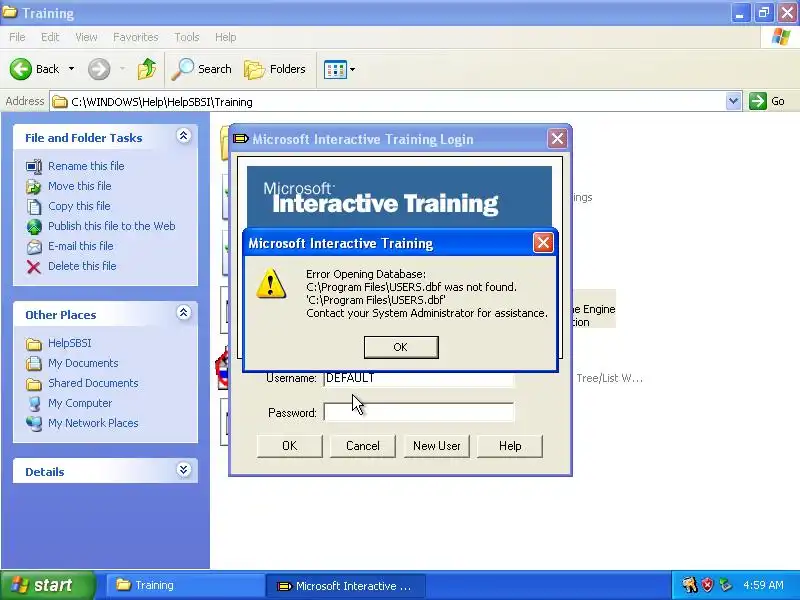Click Move this file link
Image resolution: width=800 pixels, height=600 pixels.
pos(80,186)
